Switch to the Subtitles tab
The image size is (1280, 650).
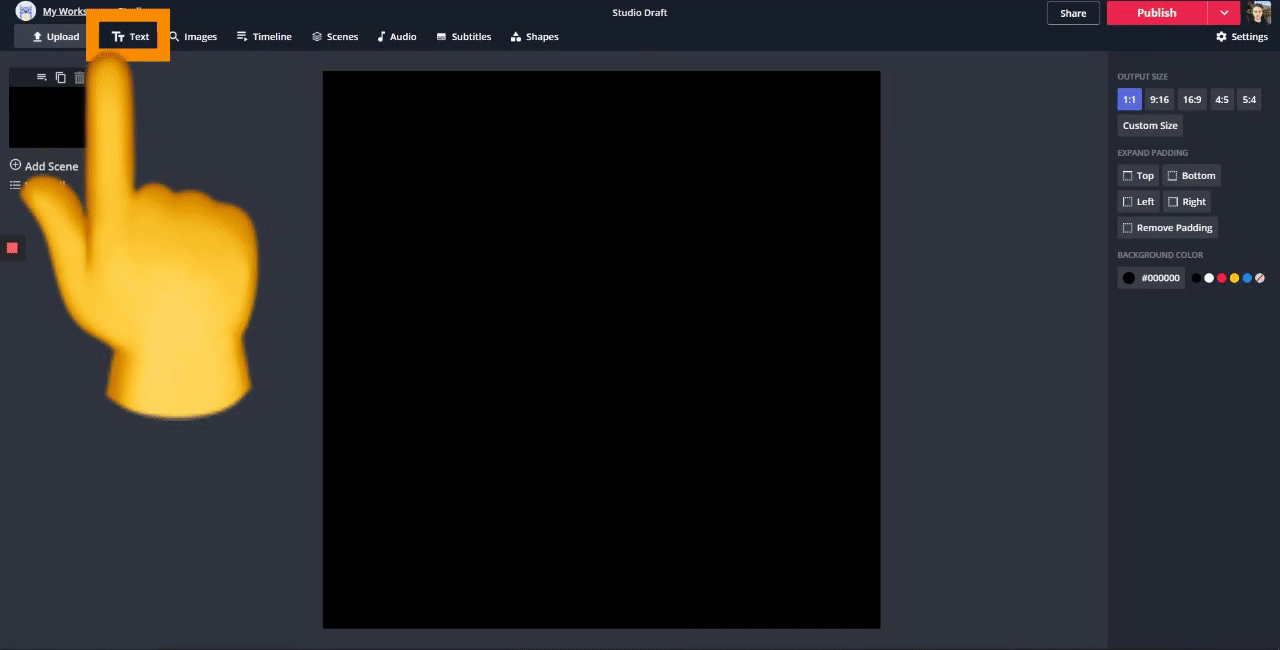(x=463, y=37)
